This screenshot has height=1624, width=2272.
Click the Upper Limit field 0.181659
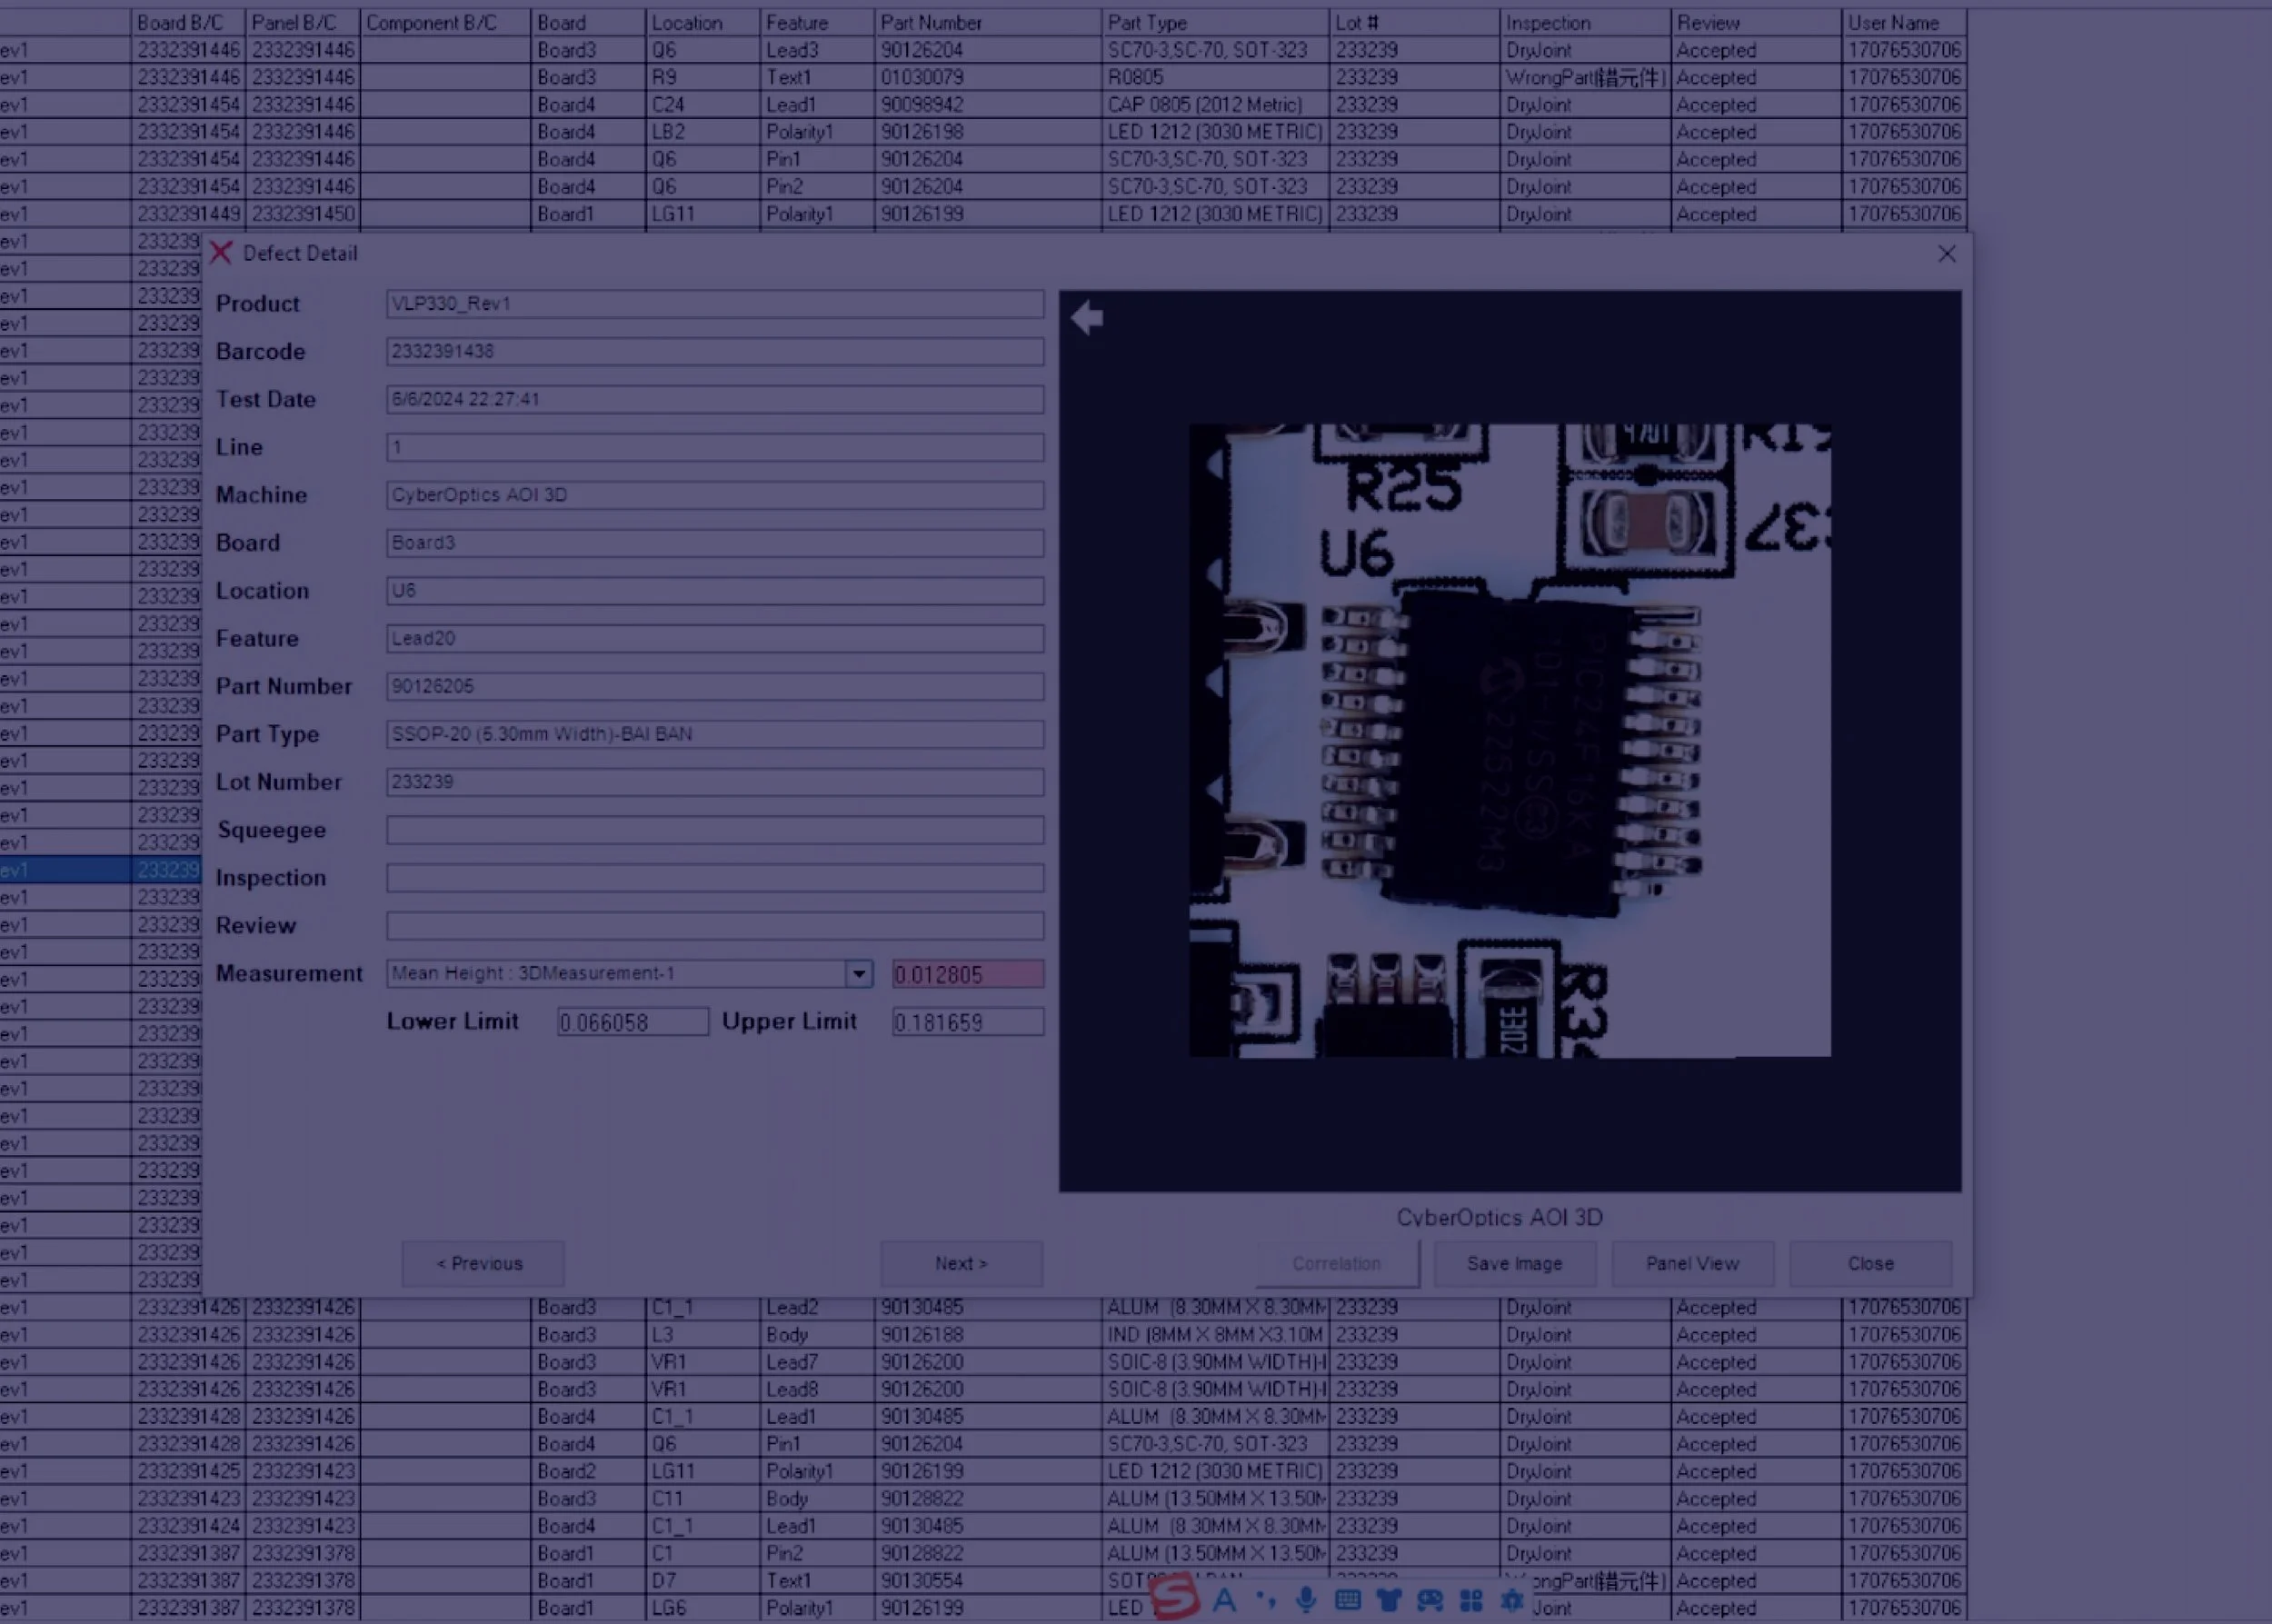(968, 1022)
